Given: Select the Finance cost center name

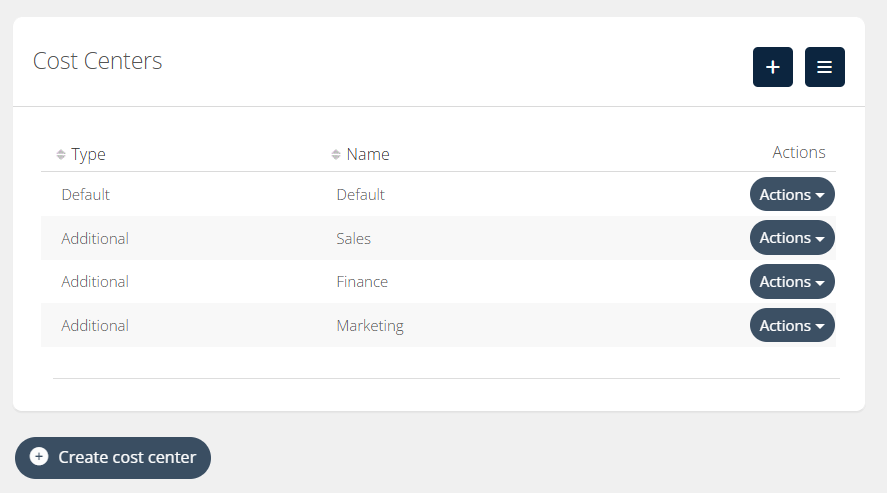Looking at the screenshot, I should pyautogui.click(x=362, y=282).
